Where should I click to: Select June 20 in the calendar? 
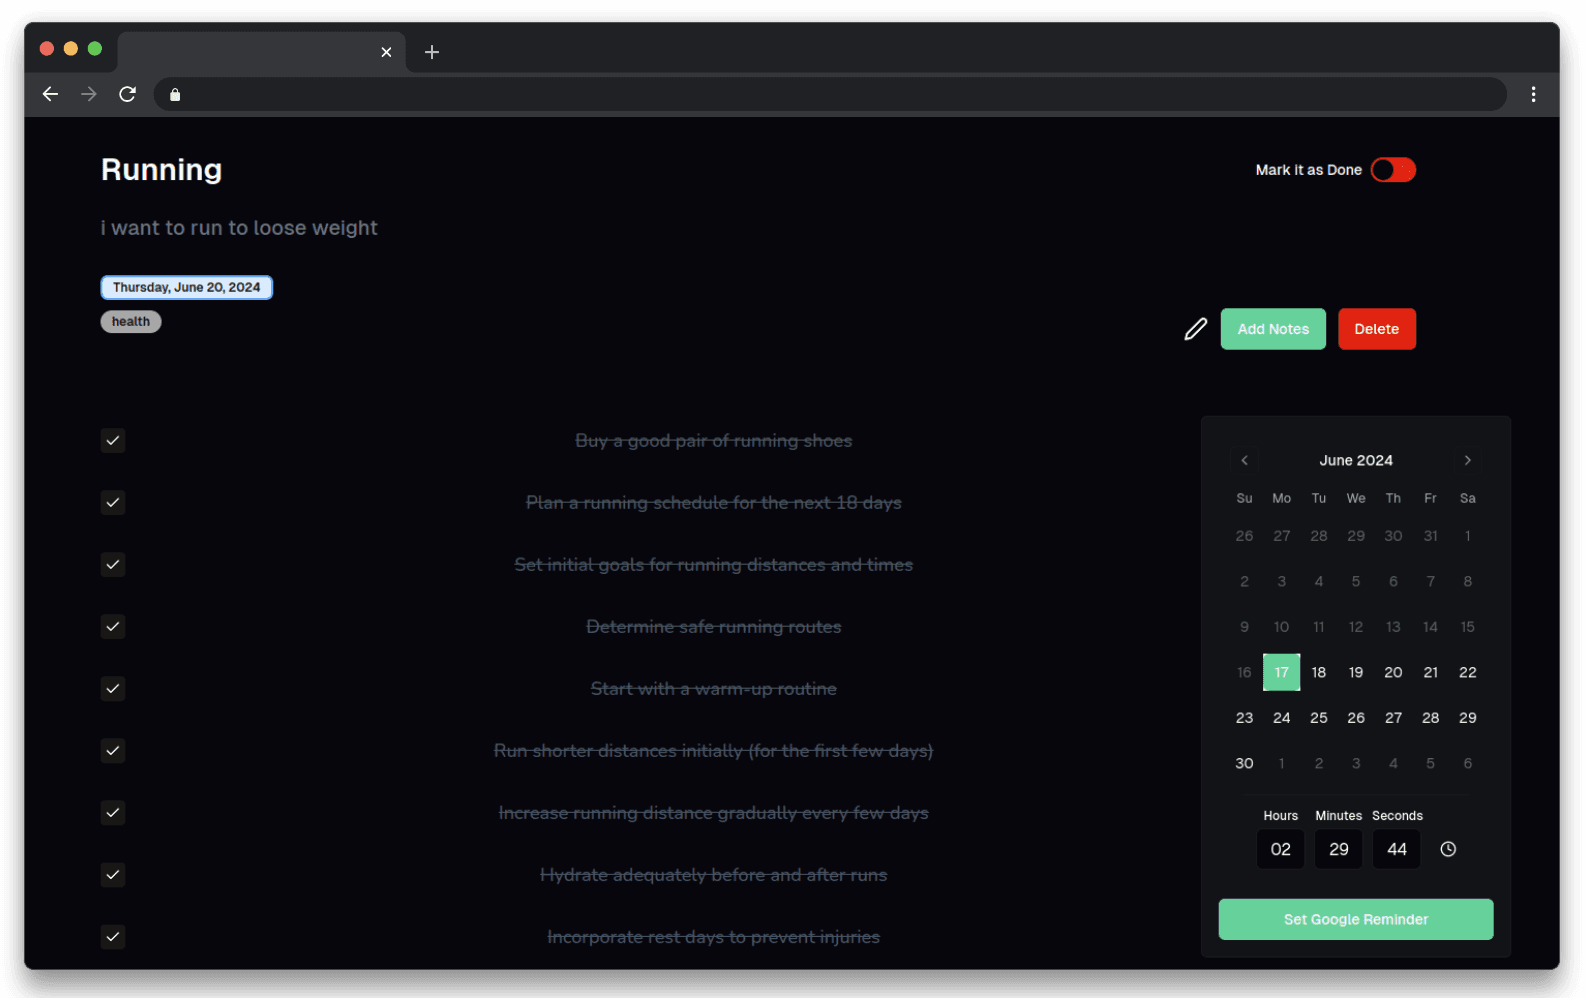click(x=1392, y=672)
